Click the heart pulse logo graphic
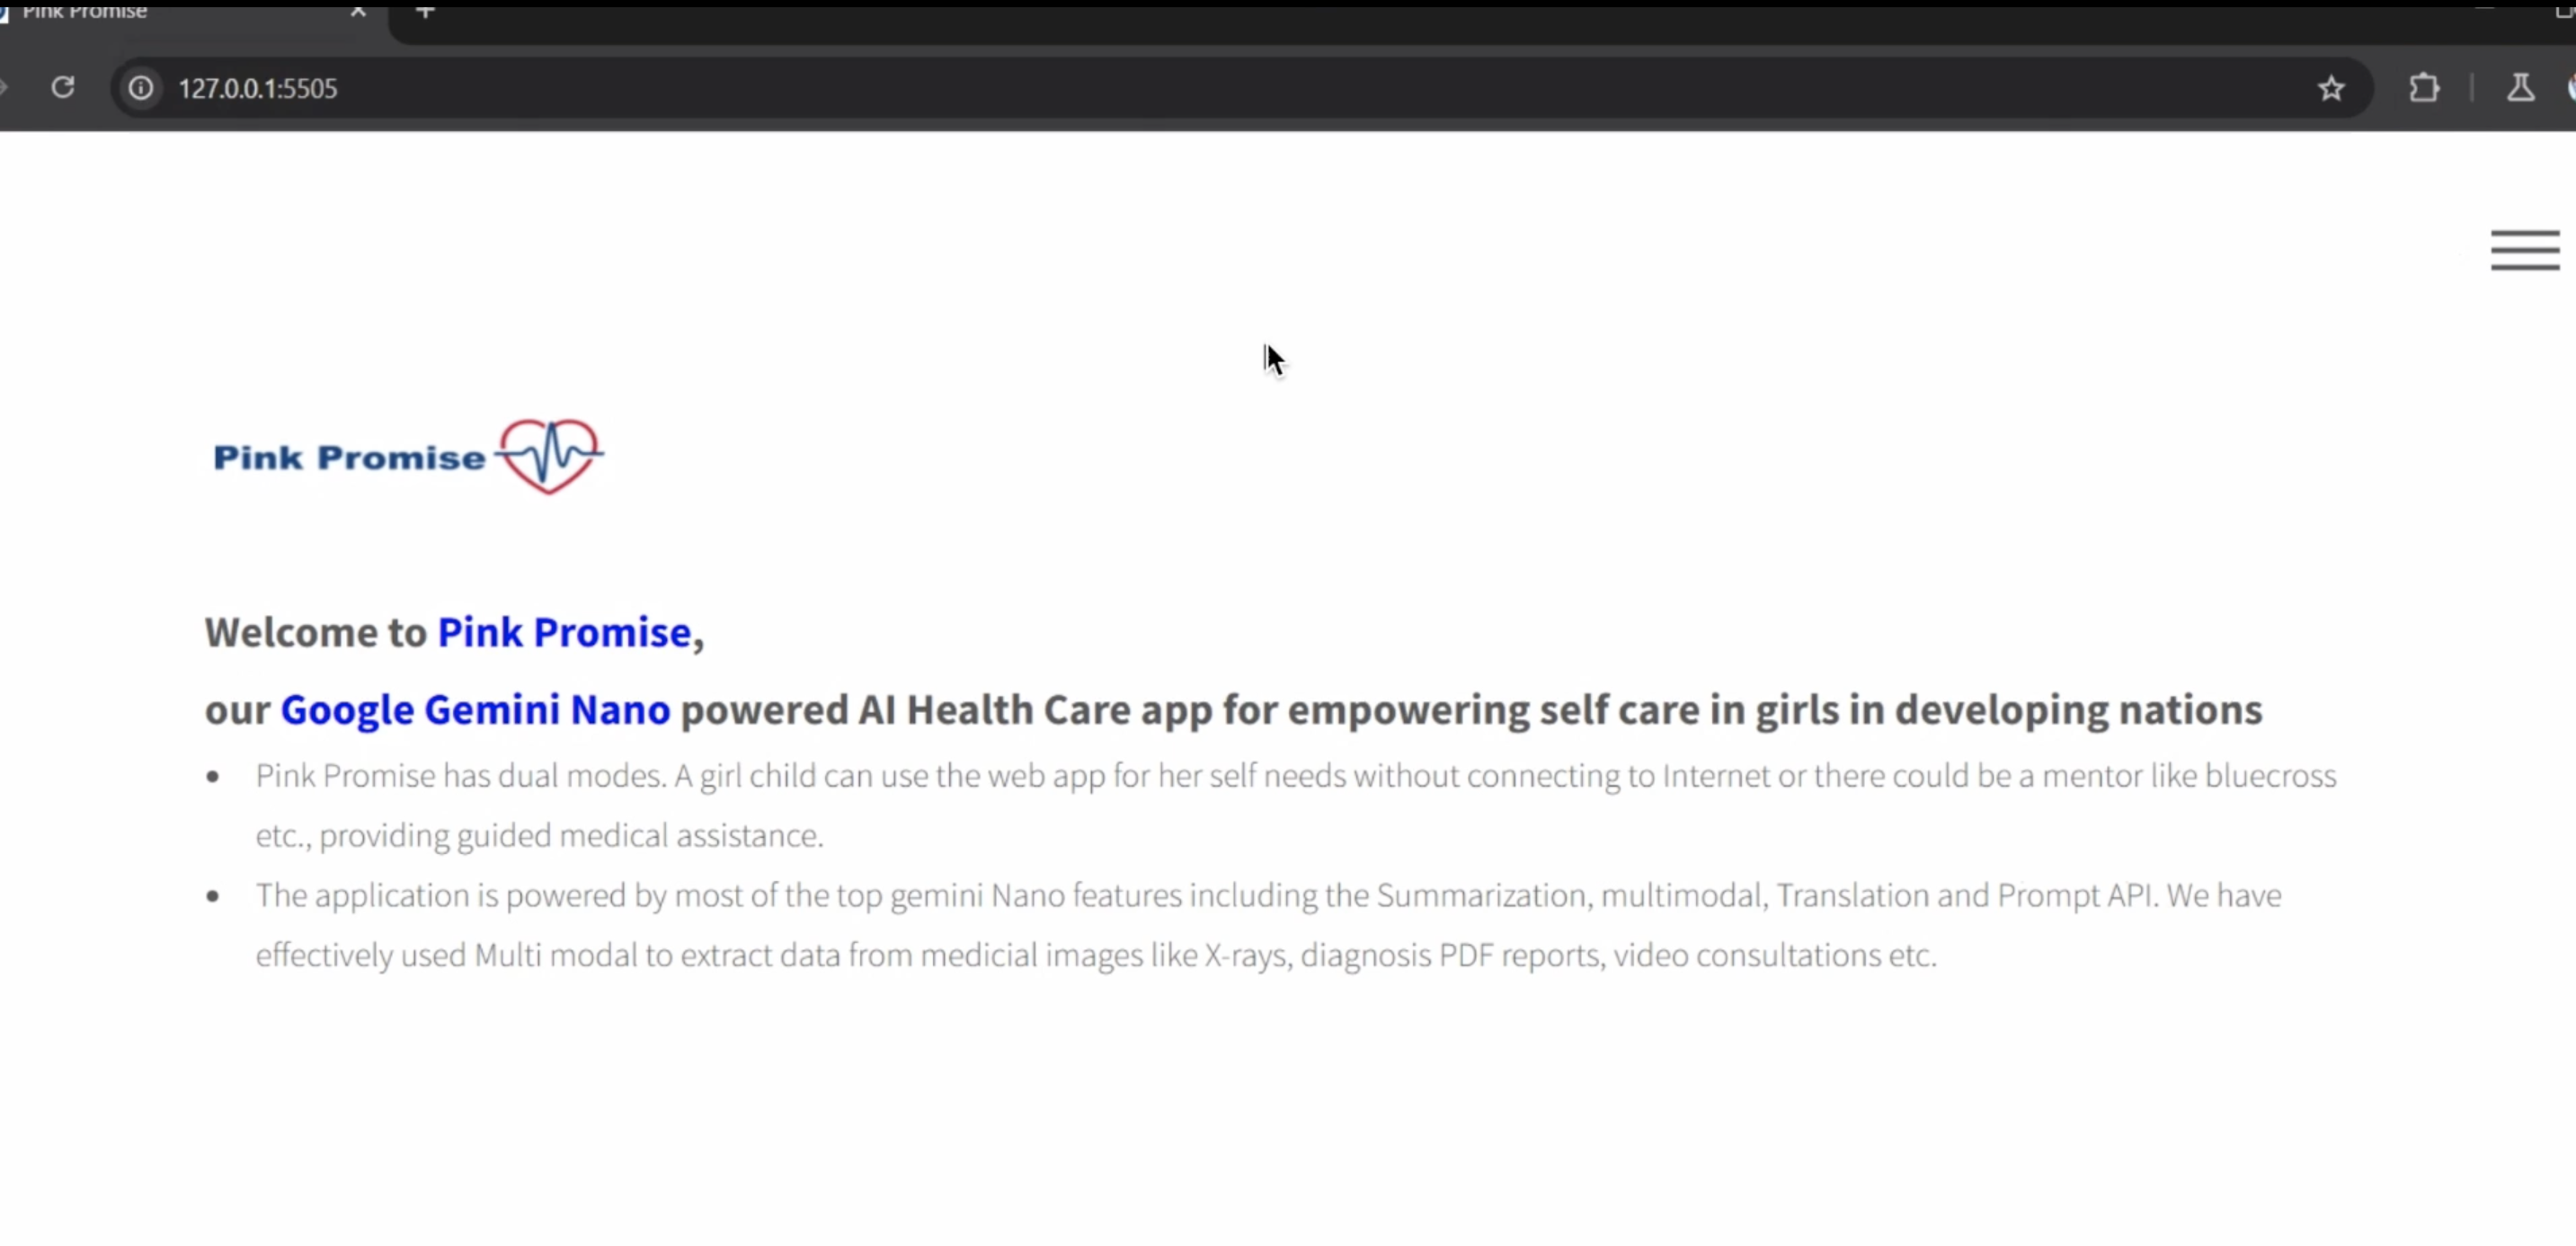 pos(549,456)
